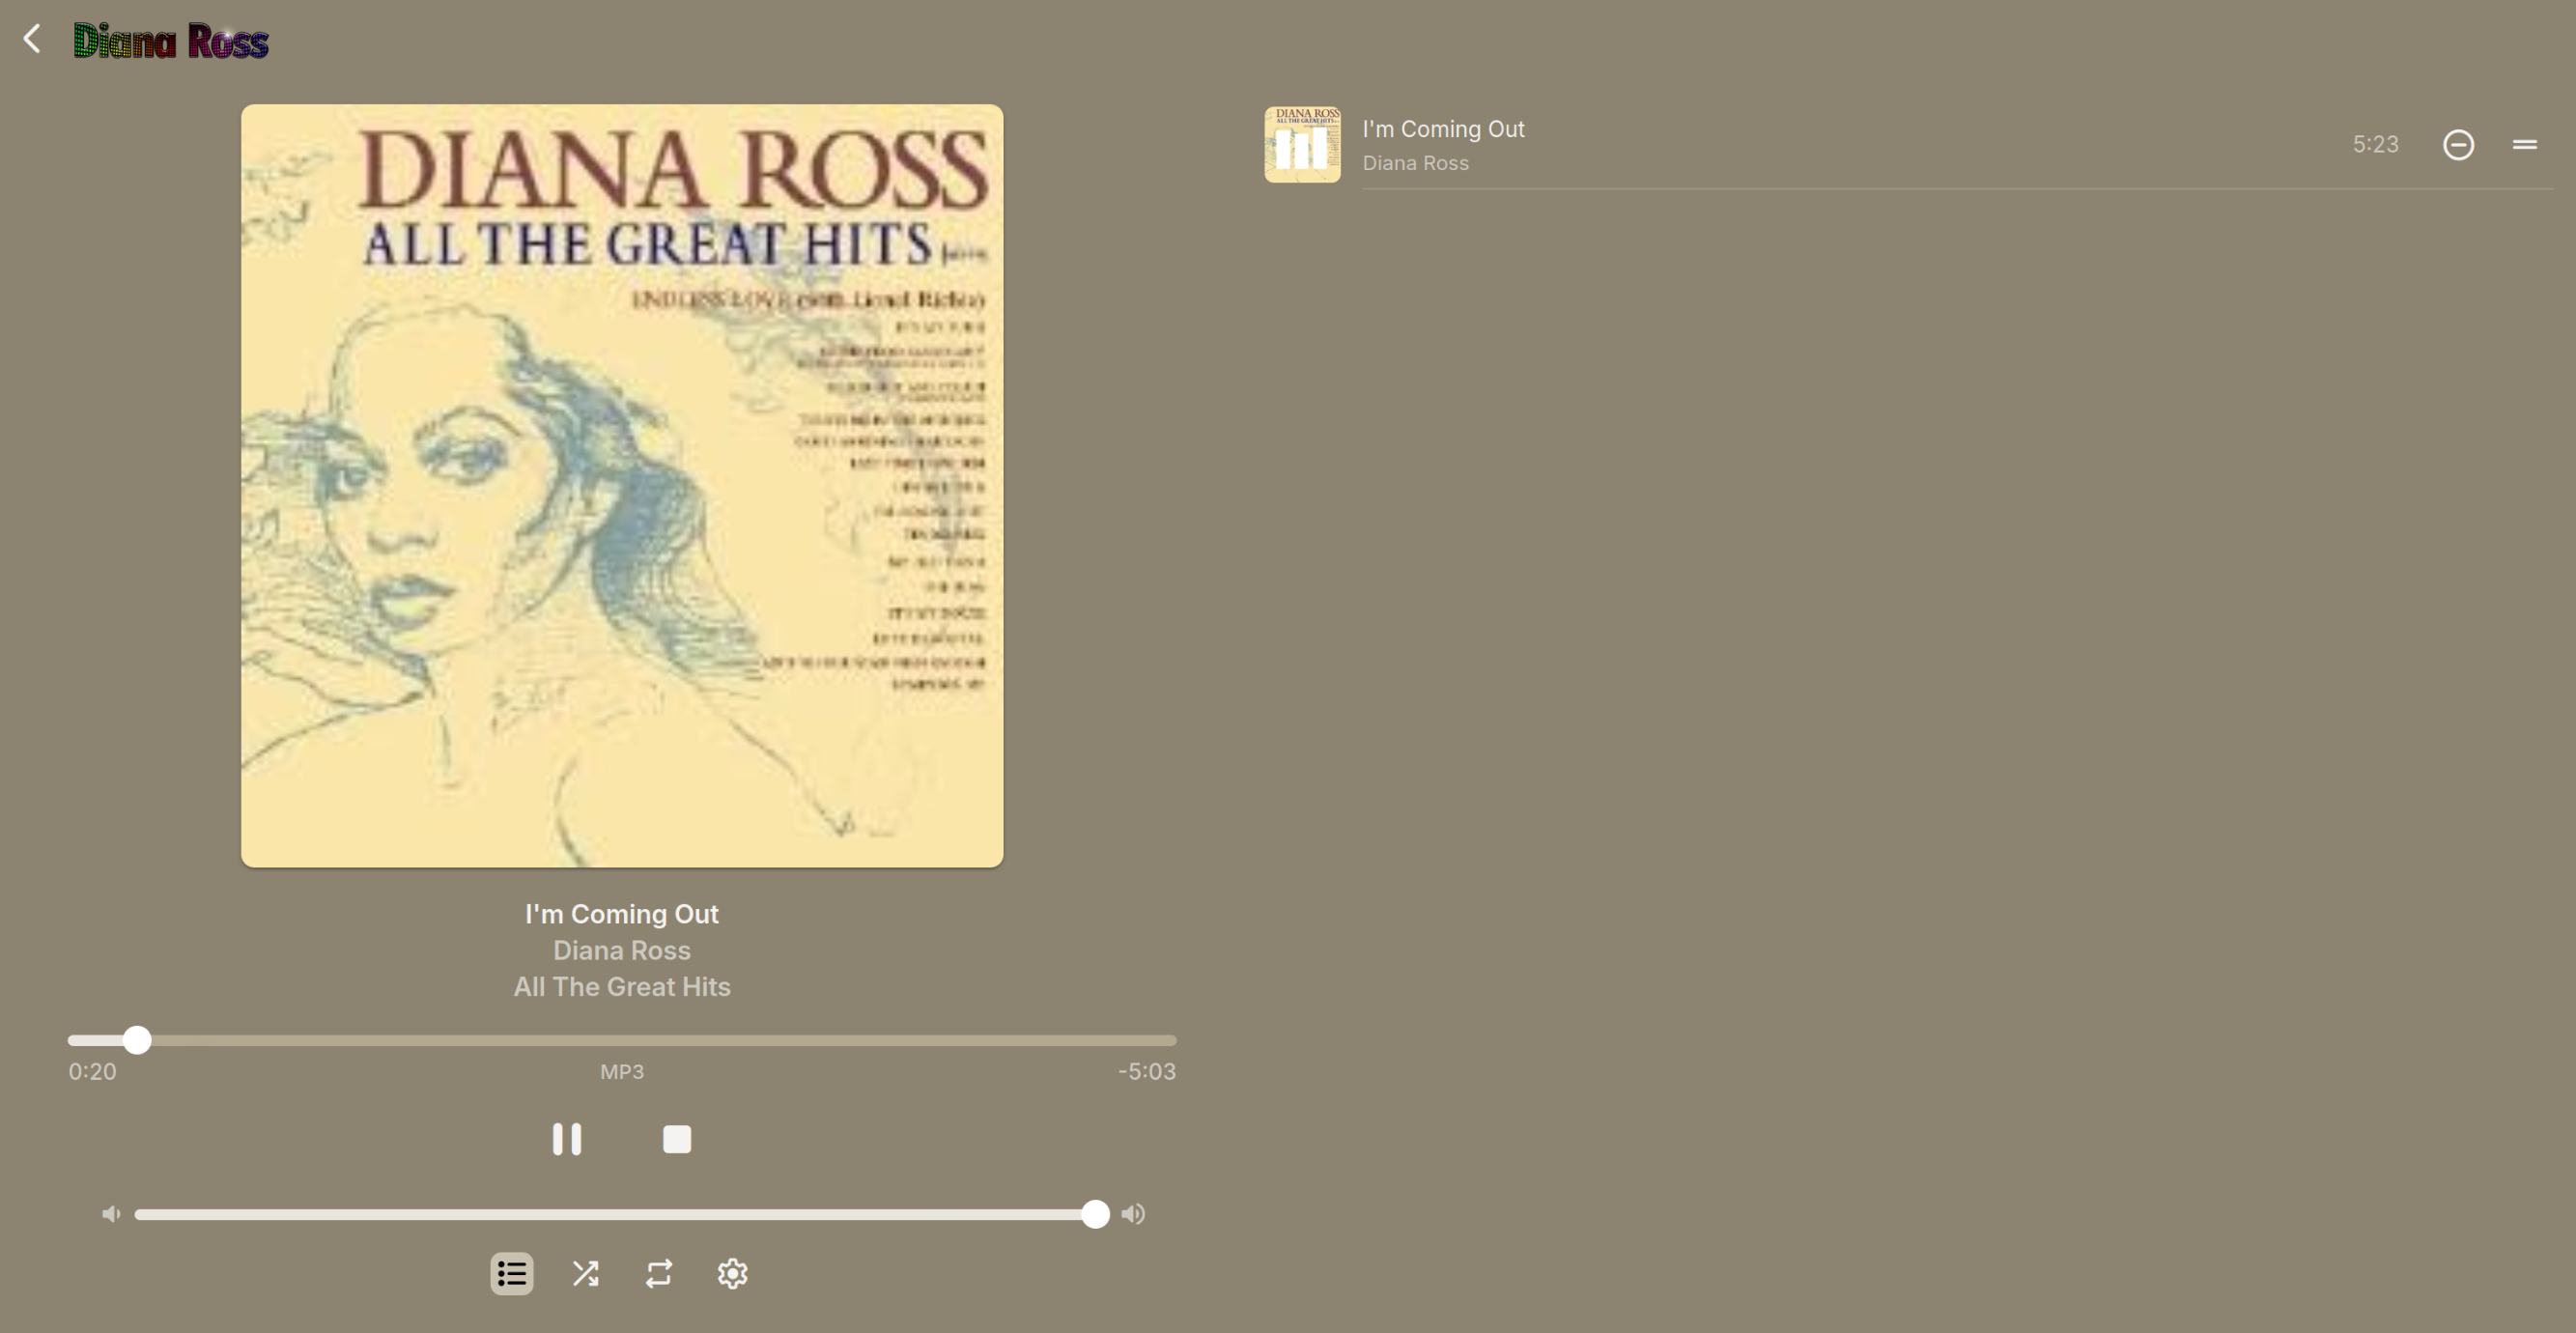Pause the currently playing song
Screen dimensions: 2576x1333
click(x=567, y=1139)
